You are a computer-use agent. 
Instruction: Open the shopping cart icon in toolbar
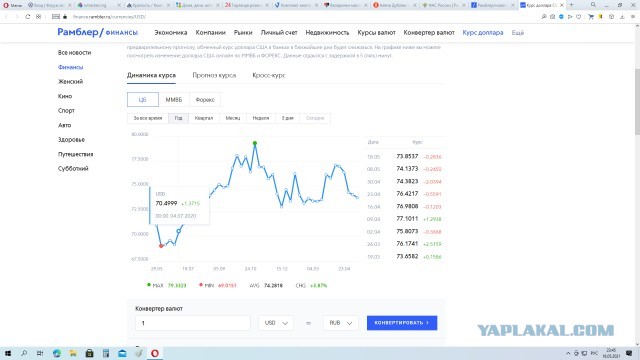coord(591,17)
